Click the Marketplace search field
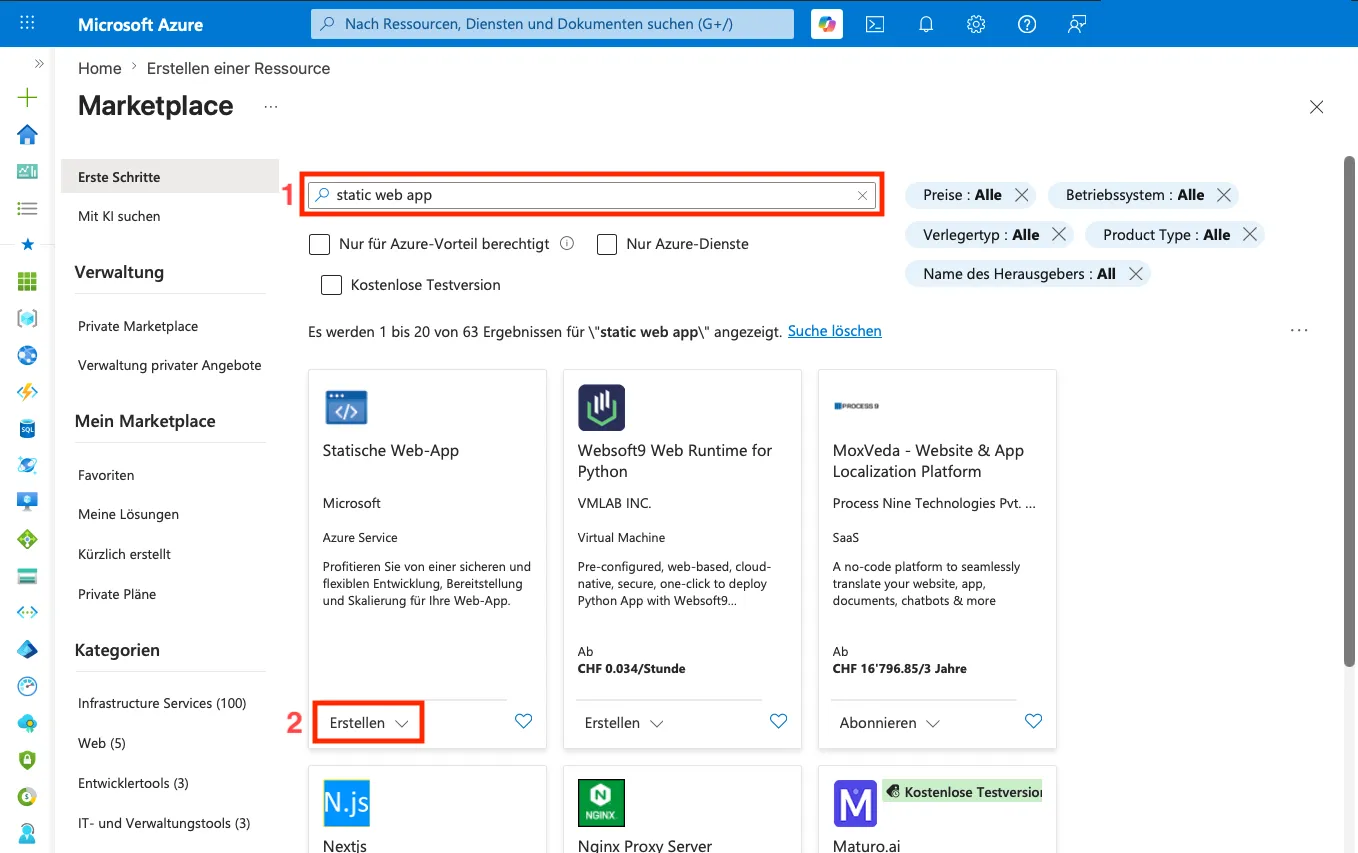Viewport: 1358px width, 853px height. click(592, 195)
